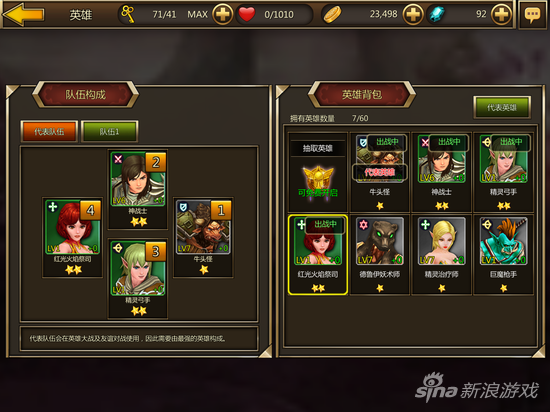Open the chat speech bubble
The image size is (550, 412).
click(533, 15)
